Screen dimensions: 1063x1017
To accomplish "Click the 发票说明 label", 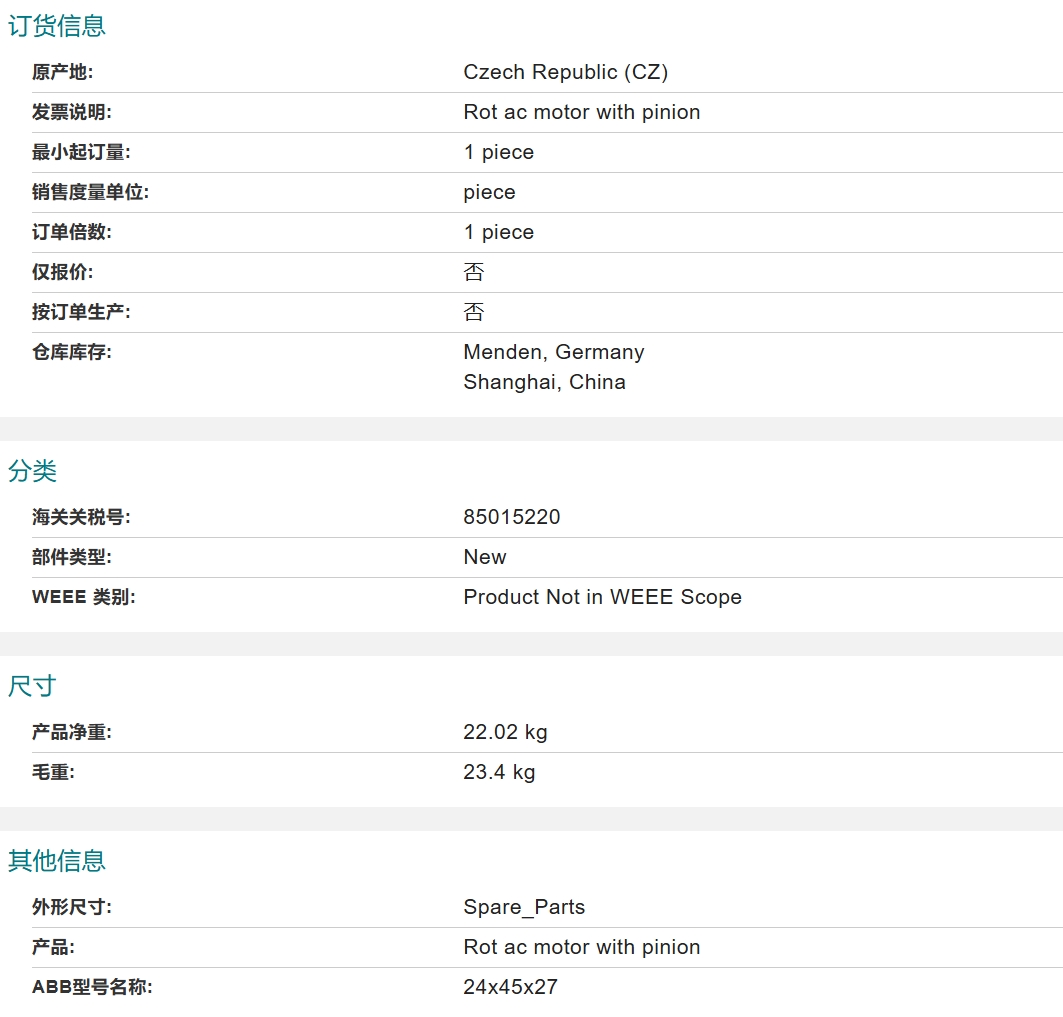I will click(72, 112).
